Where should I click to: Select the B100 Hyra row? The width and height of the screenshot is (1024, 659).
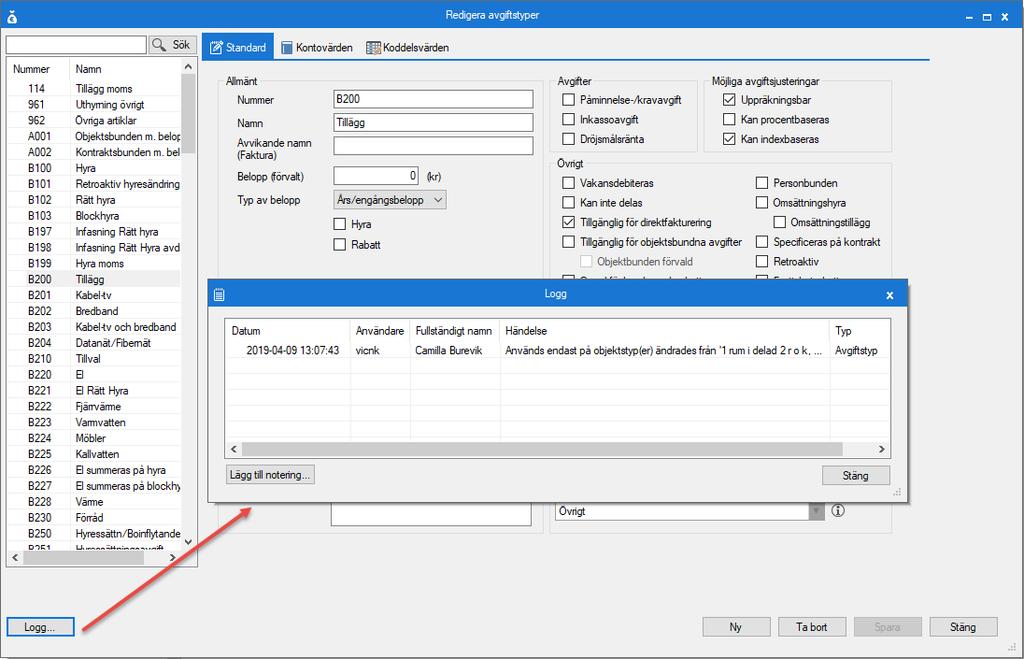coord(95,168)
